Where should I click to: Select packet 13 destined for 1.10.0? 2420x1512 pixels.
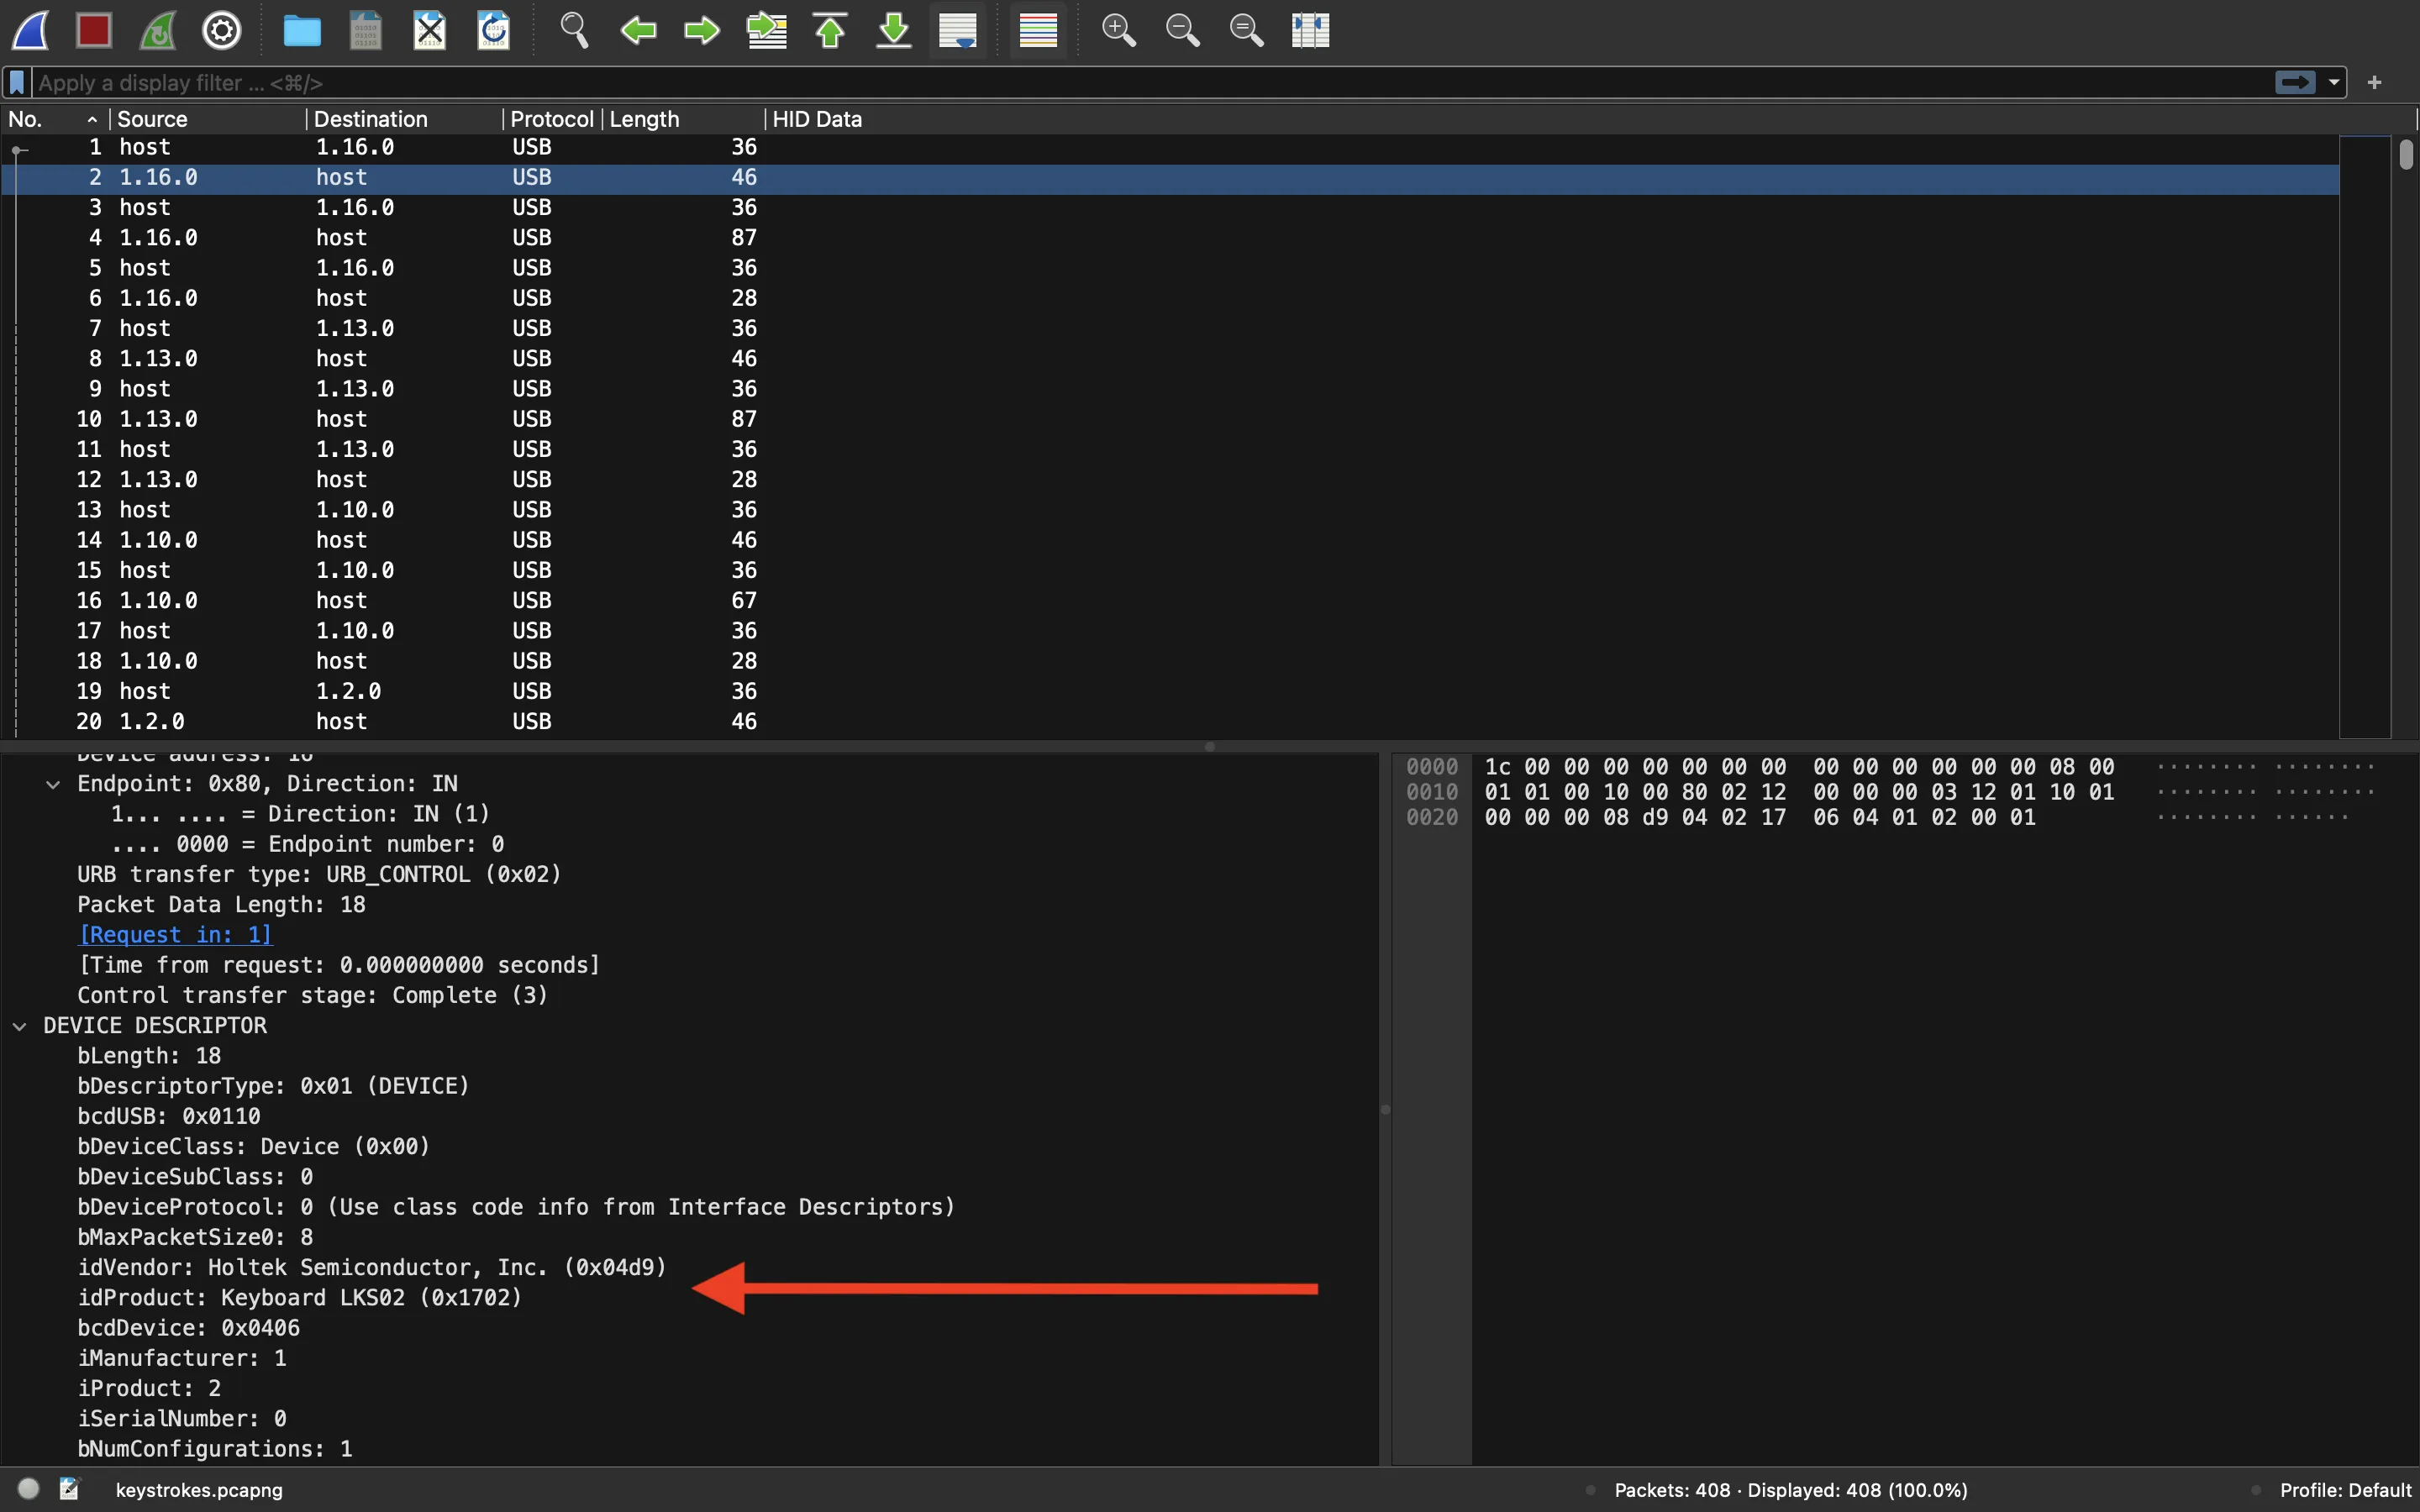[1170, 510]
